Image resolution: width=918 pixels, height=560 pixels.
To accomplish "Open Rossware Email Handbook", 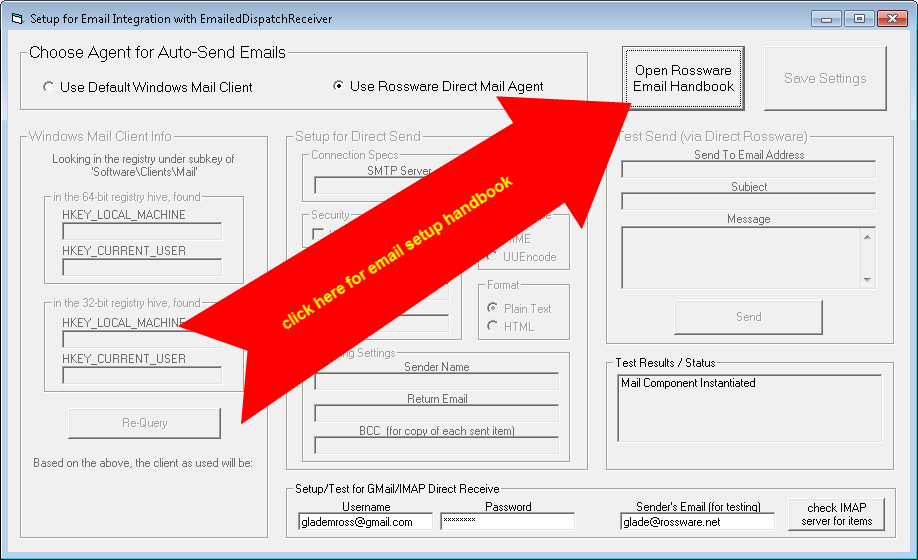I will 683,79.
